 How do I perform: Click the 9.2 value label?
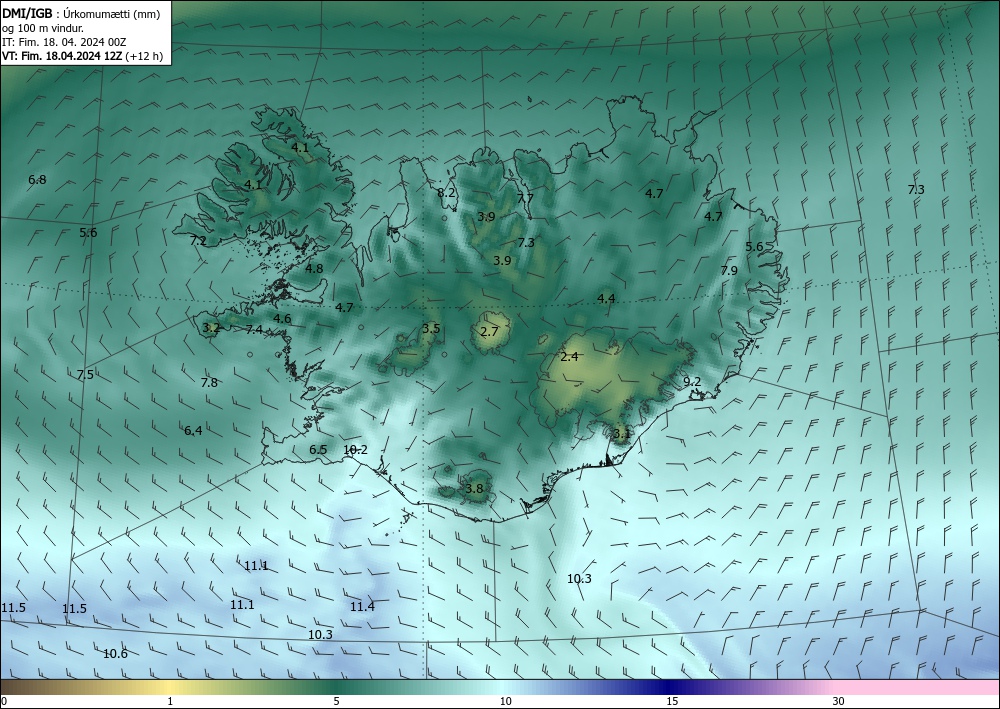tap(693, 382)
